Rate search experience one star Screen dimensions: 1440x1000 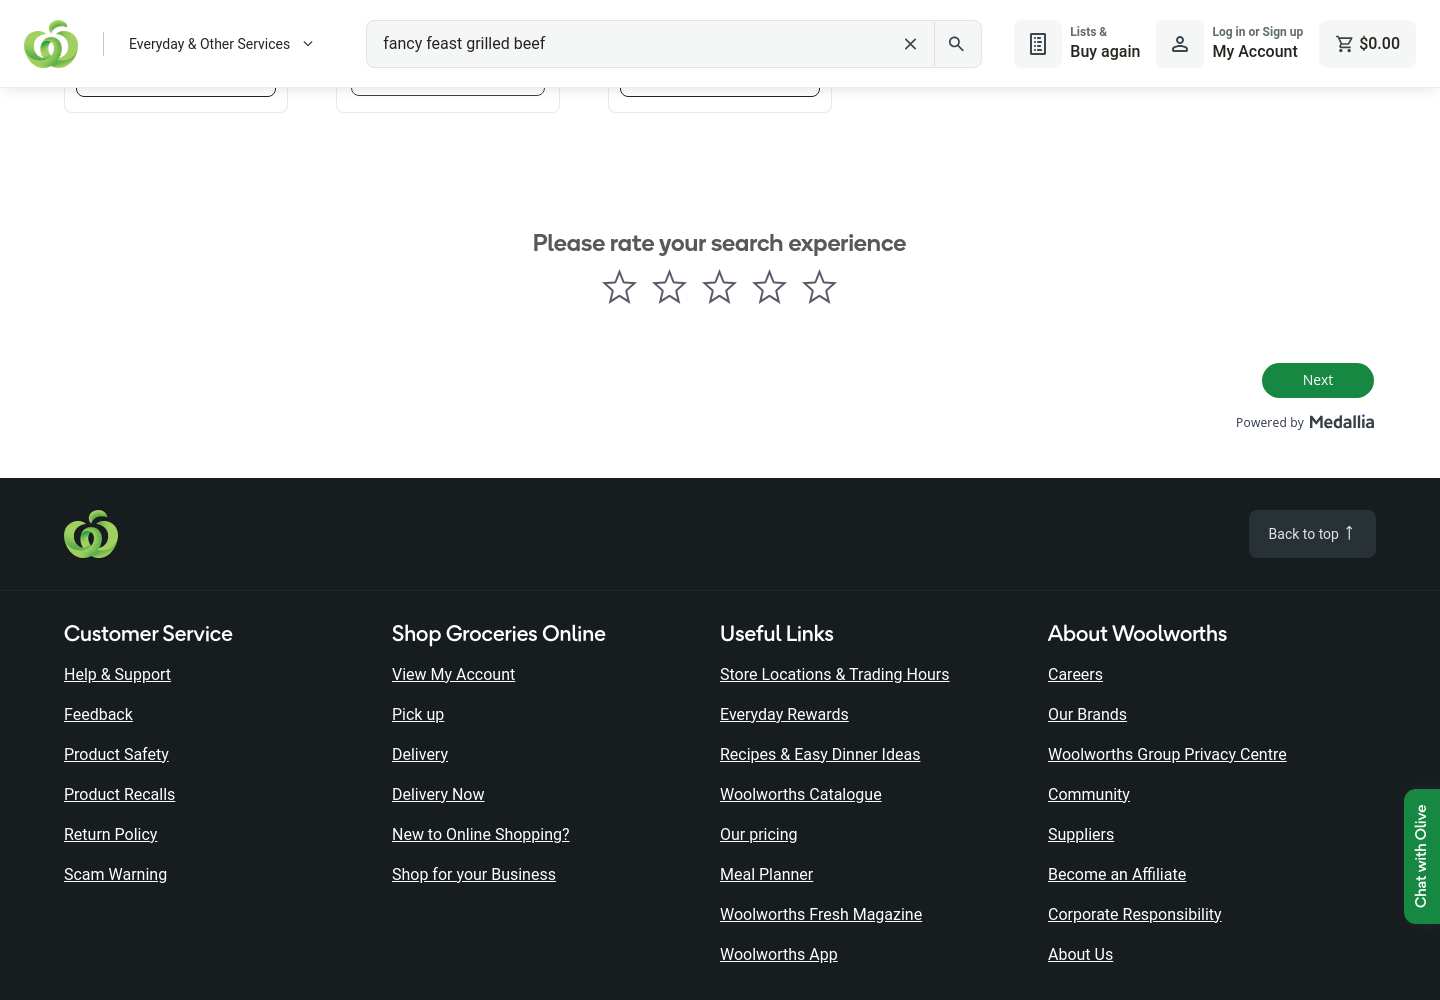coord(620,288)
